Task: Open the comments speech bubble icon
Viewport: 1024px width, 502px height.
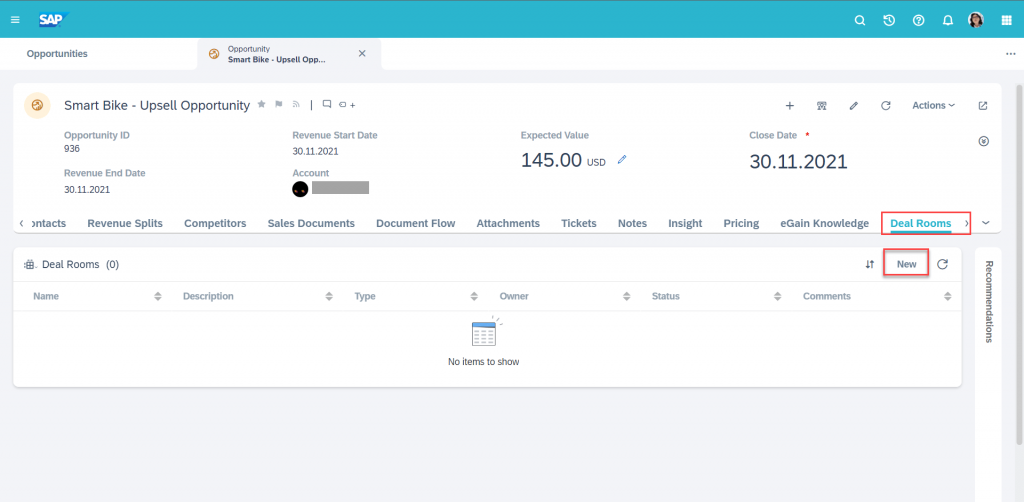Action: click(327, 104)
